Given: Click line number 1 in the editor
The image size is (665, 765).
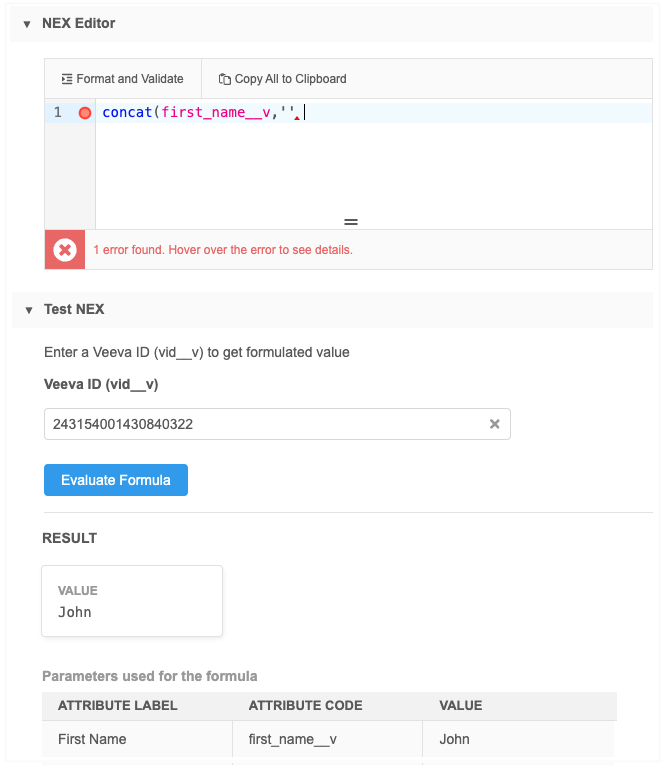Looking at the screenshot, I should 58,113.
